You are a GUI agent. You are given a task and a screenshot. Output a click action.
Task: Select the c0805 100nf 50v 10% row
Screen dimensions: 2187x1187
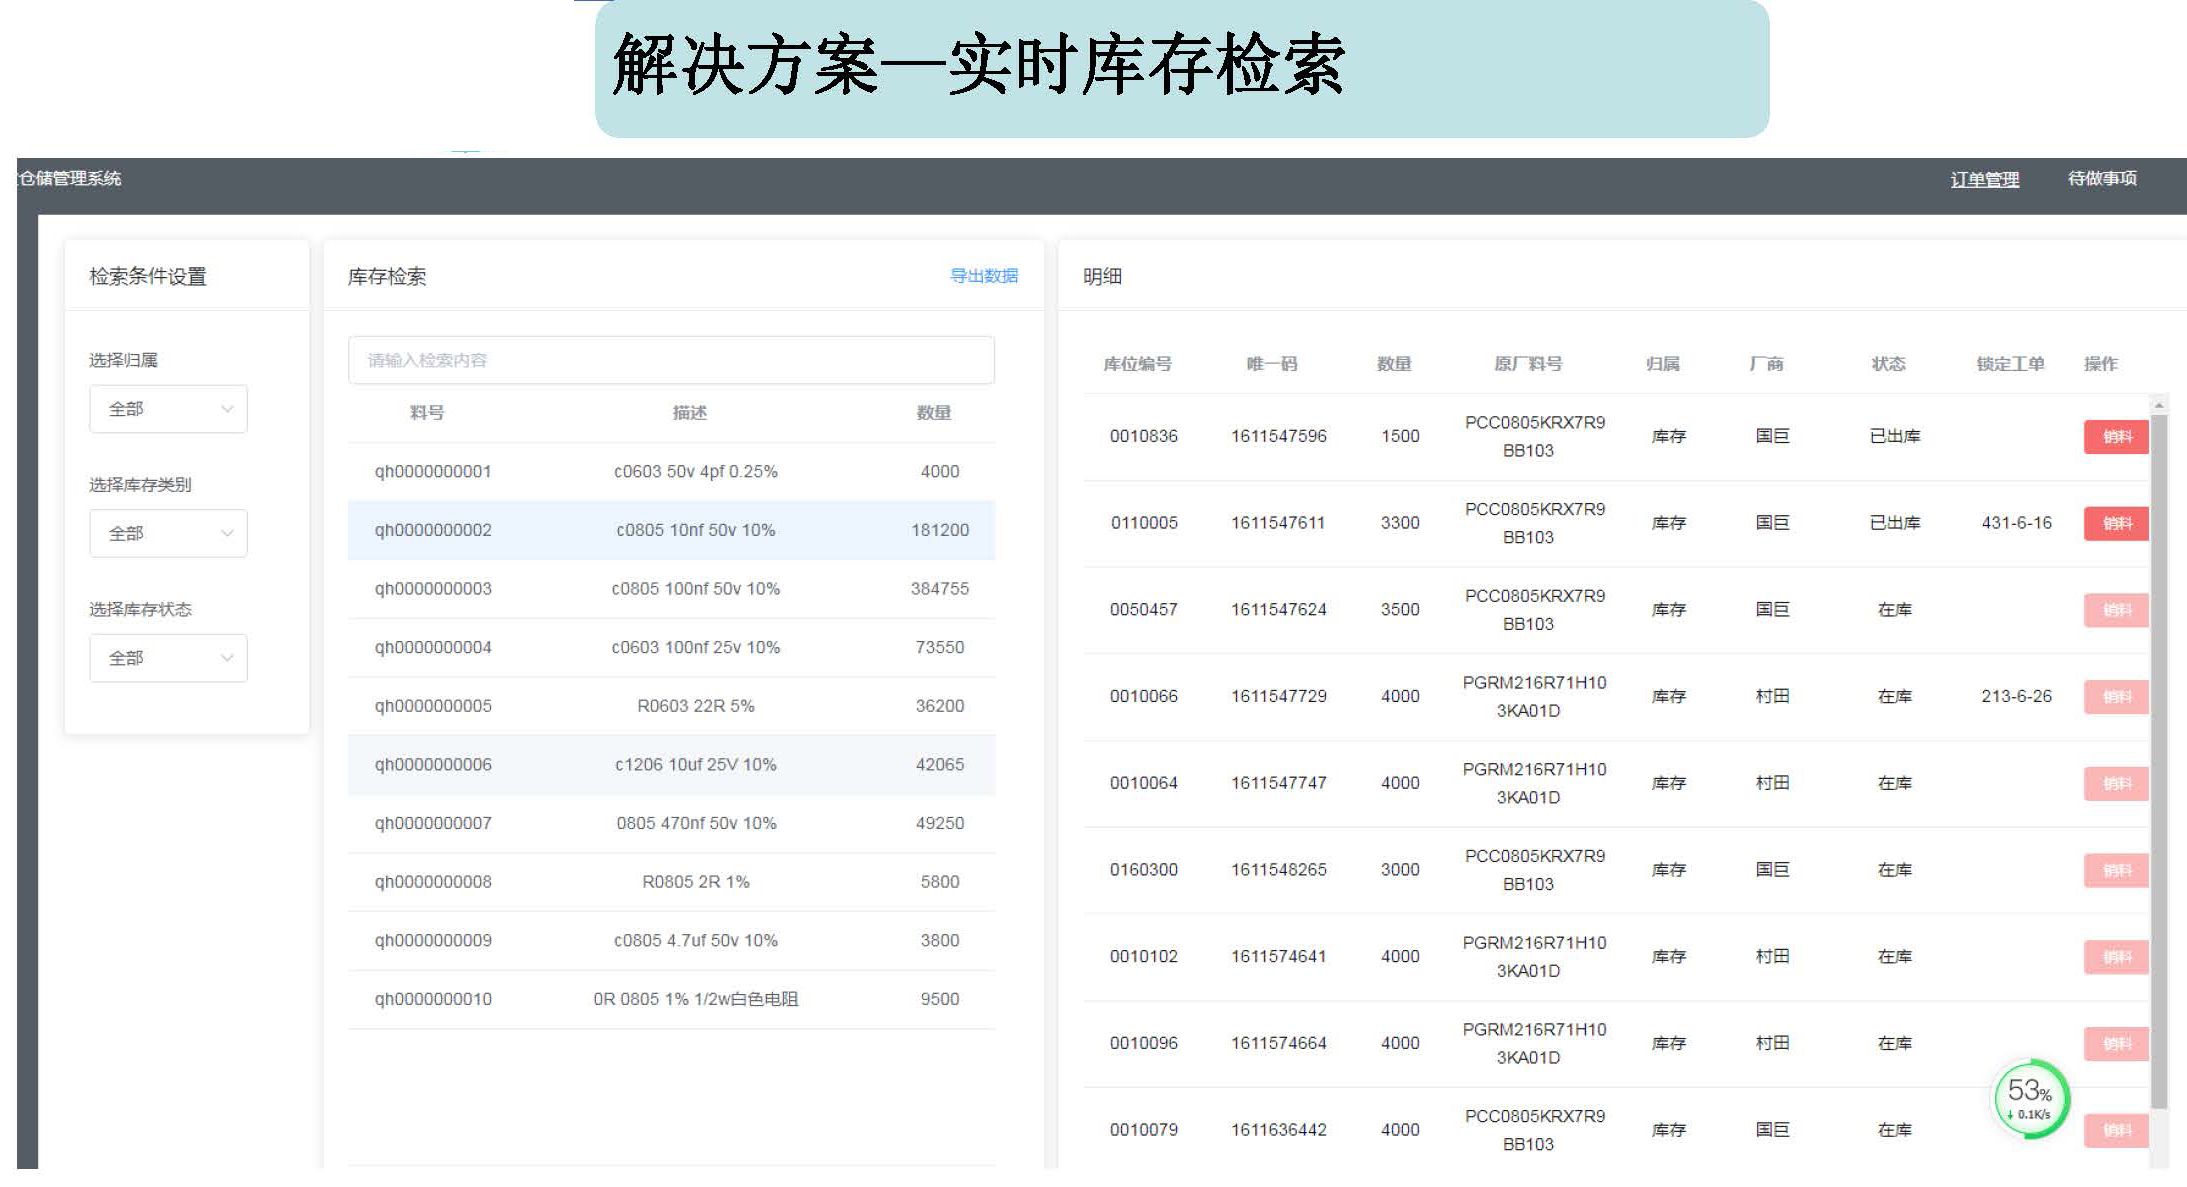pos(695,589)
